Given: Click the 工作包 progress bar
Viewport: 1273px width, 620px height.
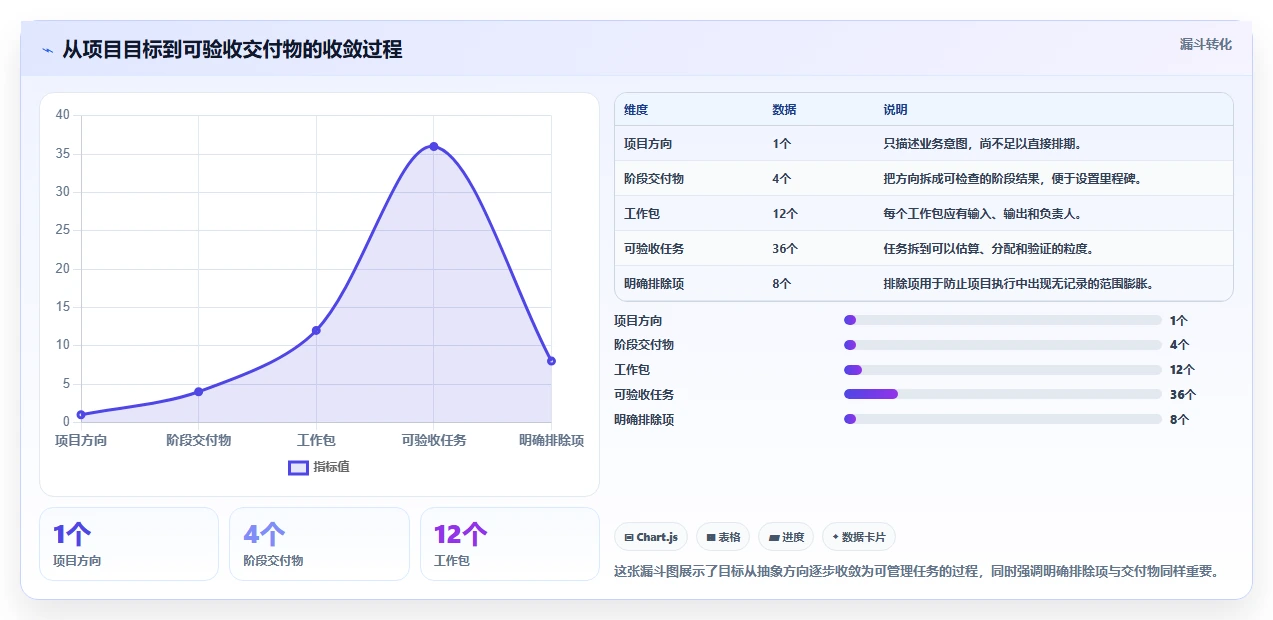Looking at the screenshot, I should [1003, 370].
